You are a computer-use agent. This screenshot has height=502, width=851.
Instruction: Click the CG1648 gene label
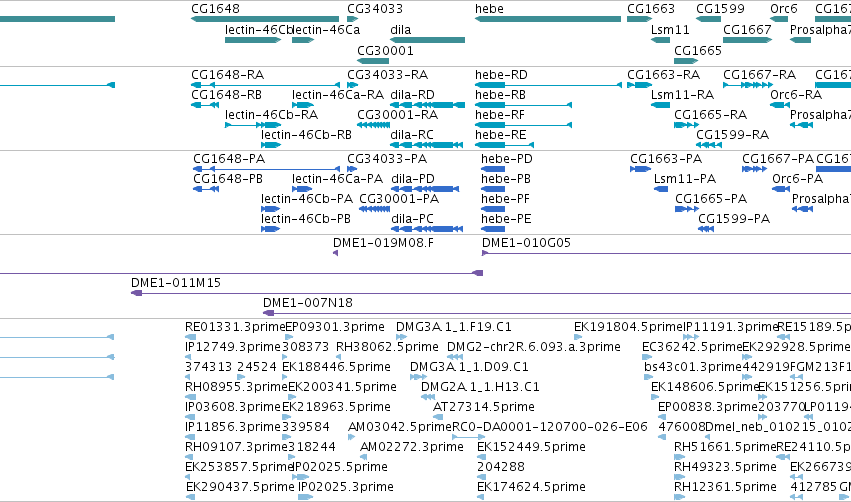tap(215, 9)
